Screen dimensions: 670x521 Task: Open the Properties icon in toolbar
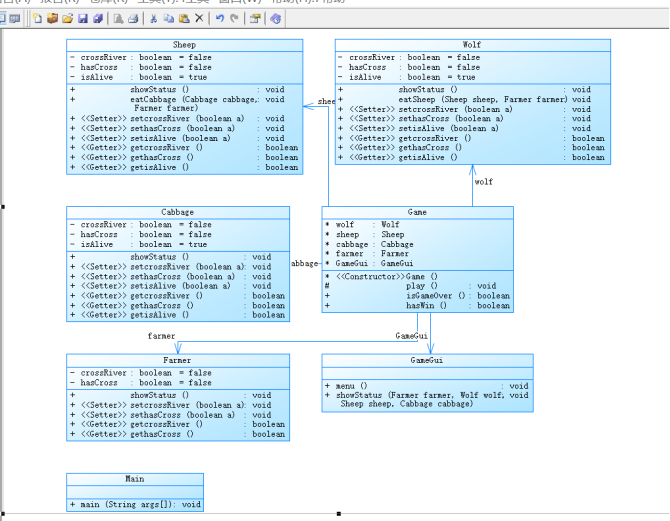(255, 18)
